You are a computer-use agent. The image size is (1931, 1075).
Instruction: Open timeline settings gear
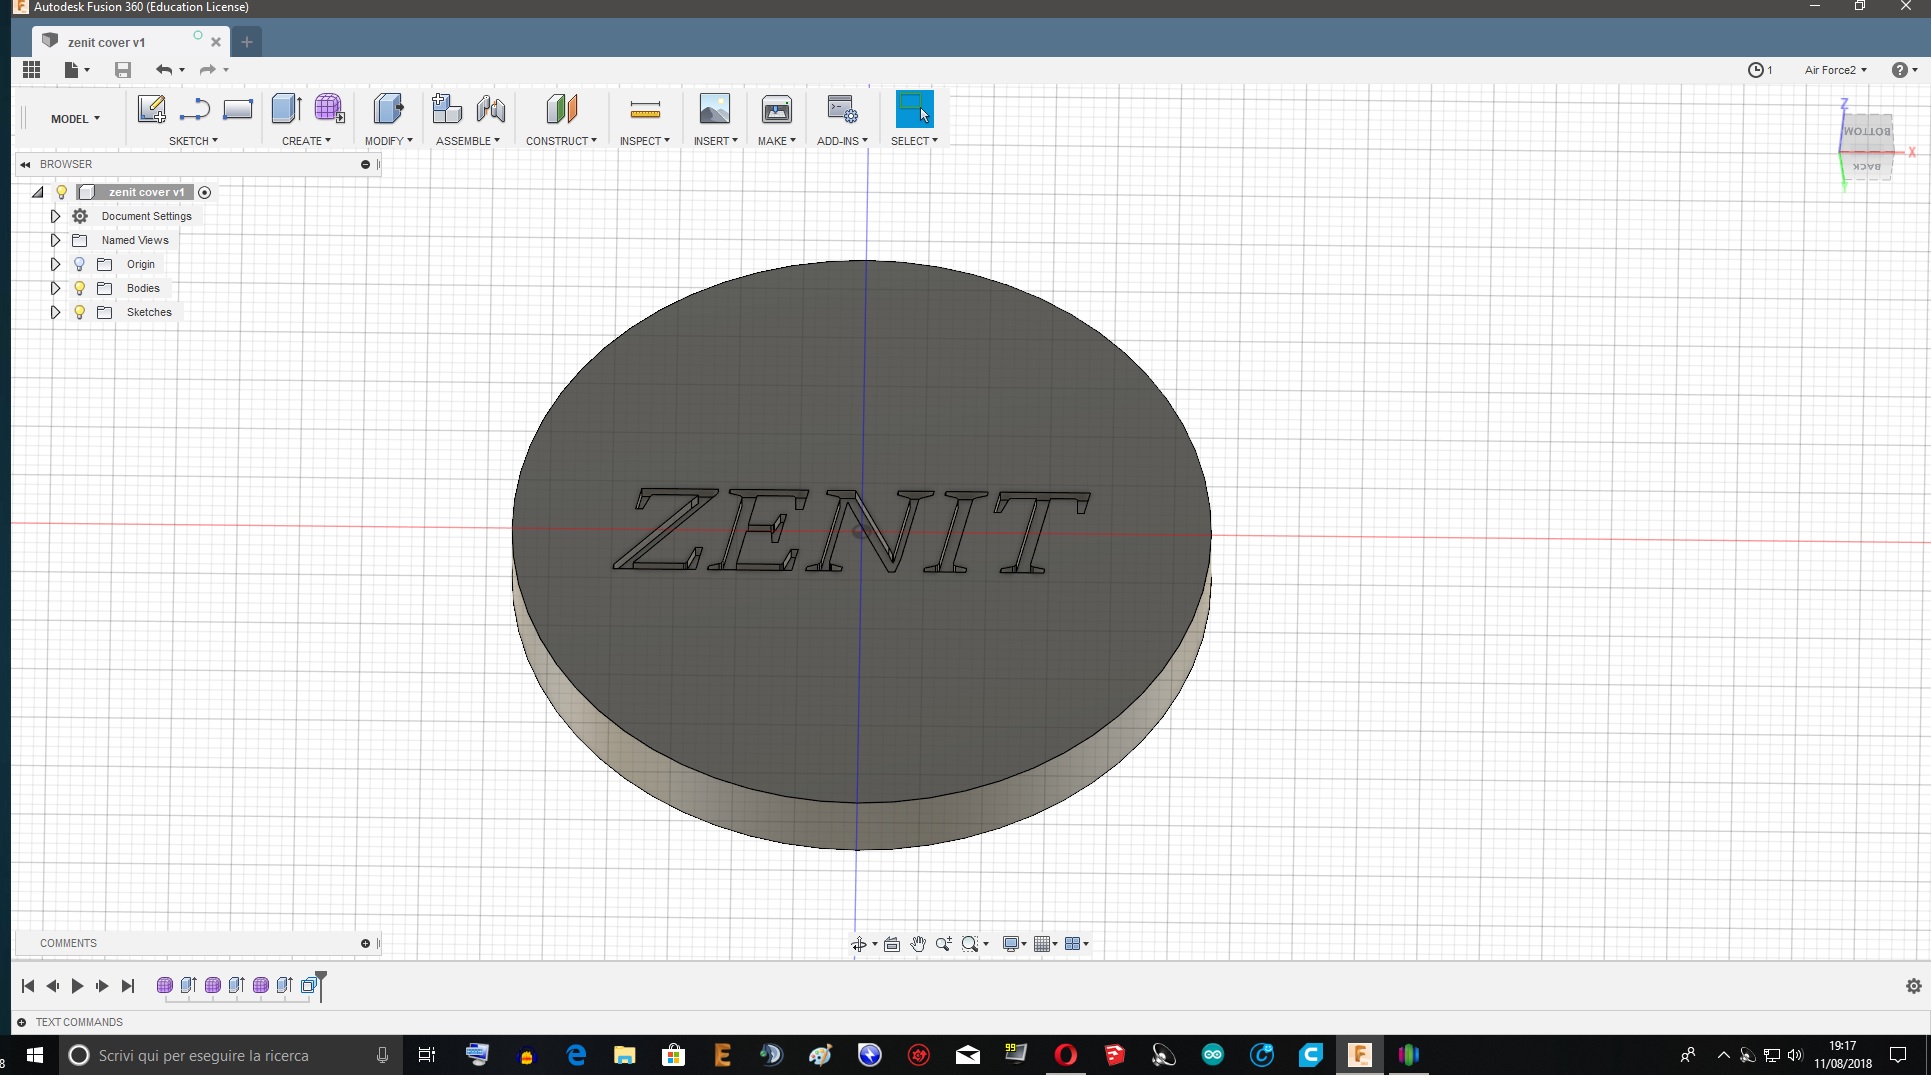[1913, 986]
